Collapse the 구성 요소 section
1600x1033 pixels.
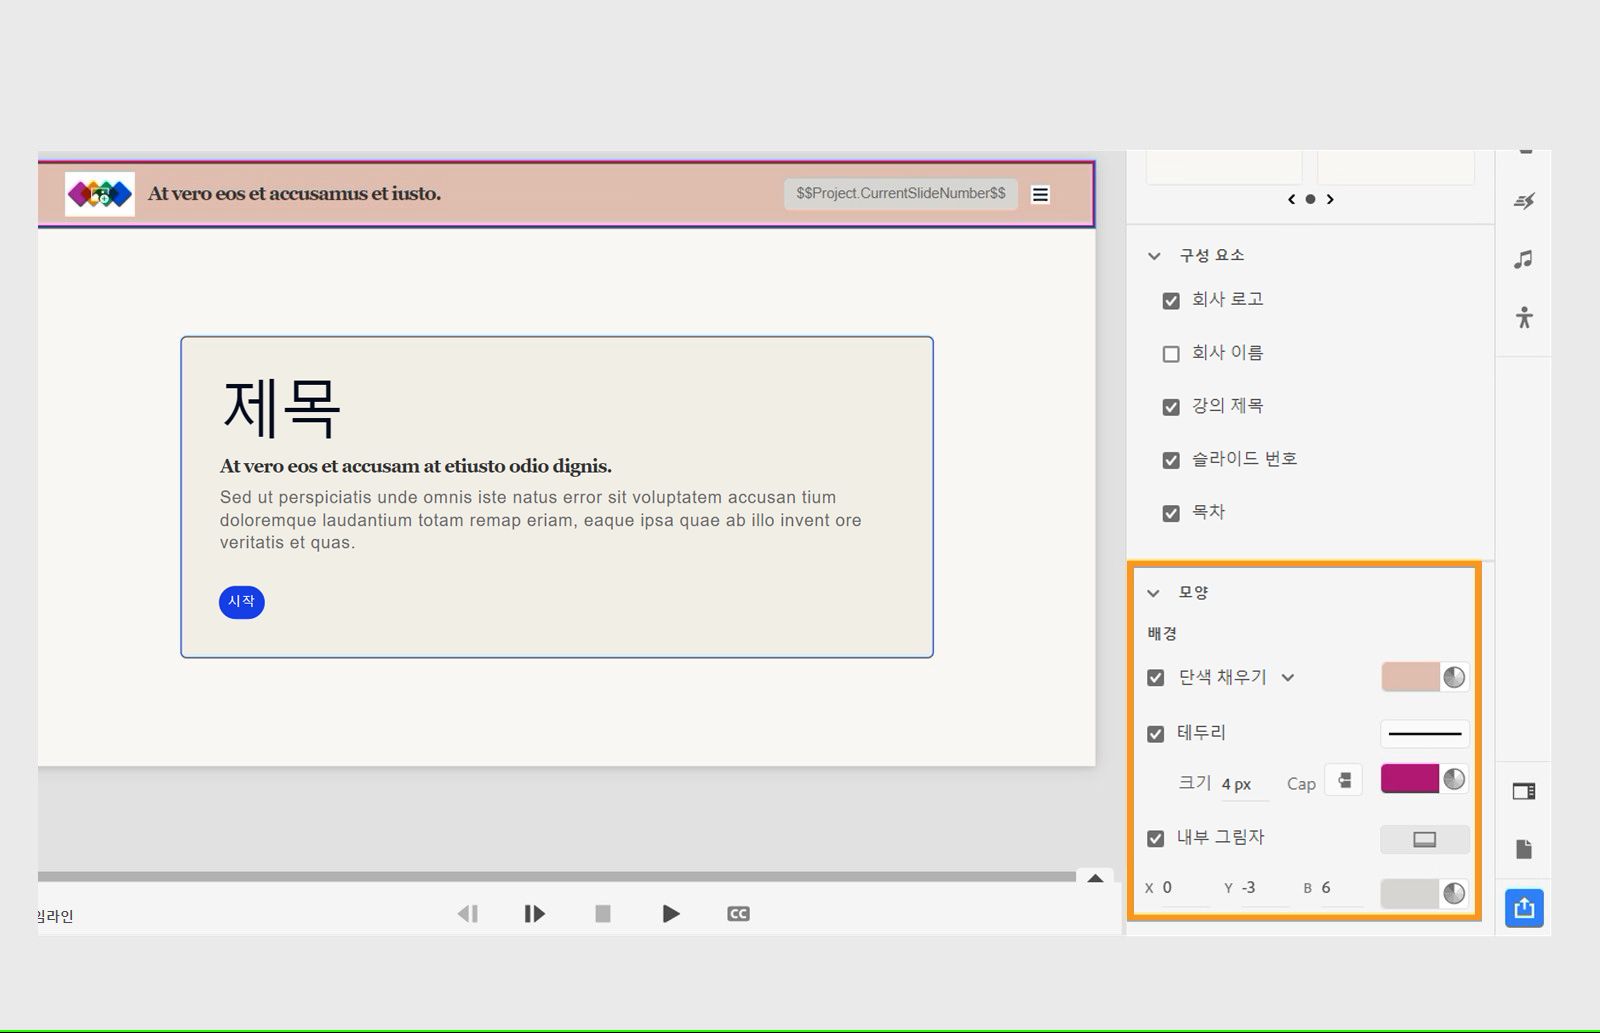(1153, 256)
